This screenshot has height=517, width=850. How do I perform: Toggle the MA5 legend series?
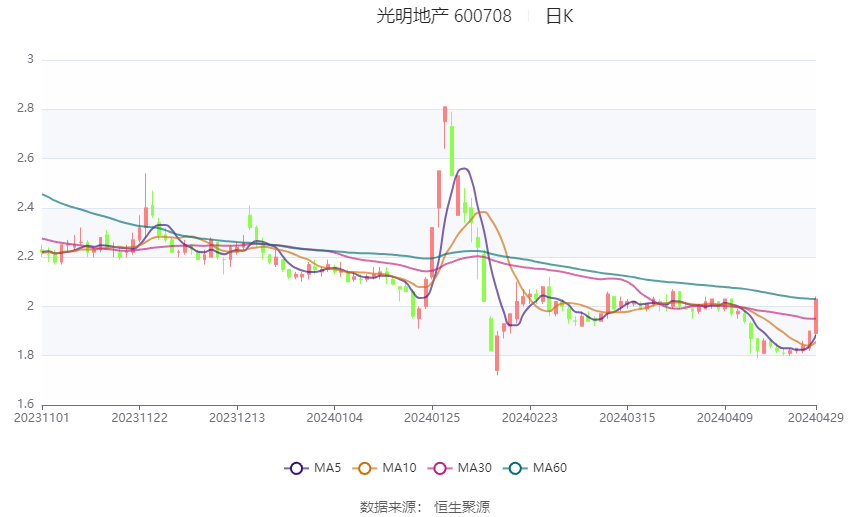point(313,468)
